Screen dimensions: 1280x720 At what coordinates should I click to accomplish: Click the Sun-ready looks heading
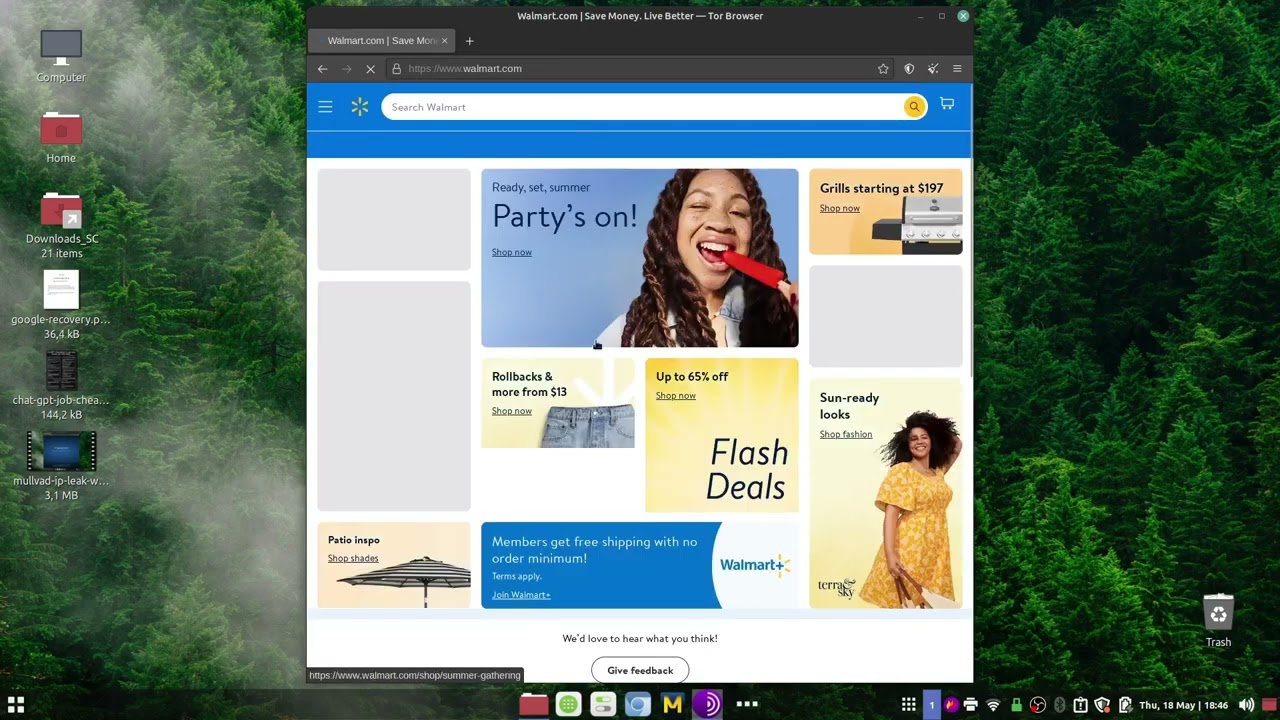point(850,406)
